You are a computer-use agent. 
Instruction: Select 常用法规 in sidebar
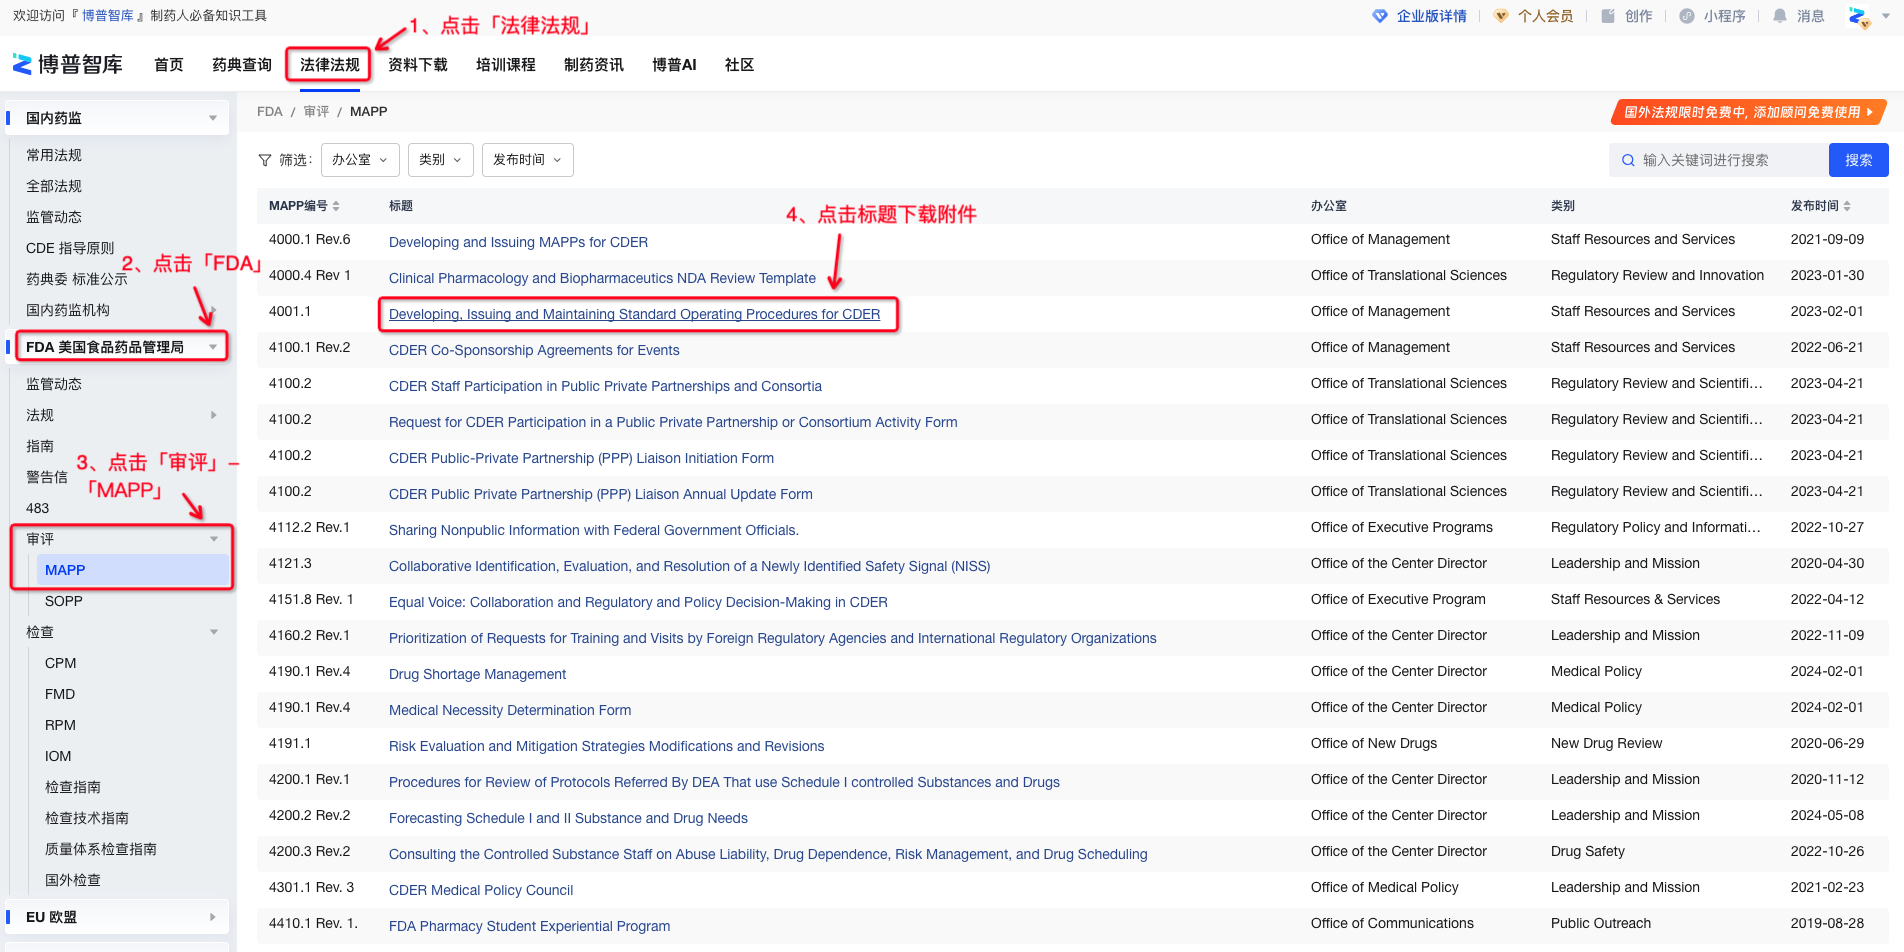point(54,155)
